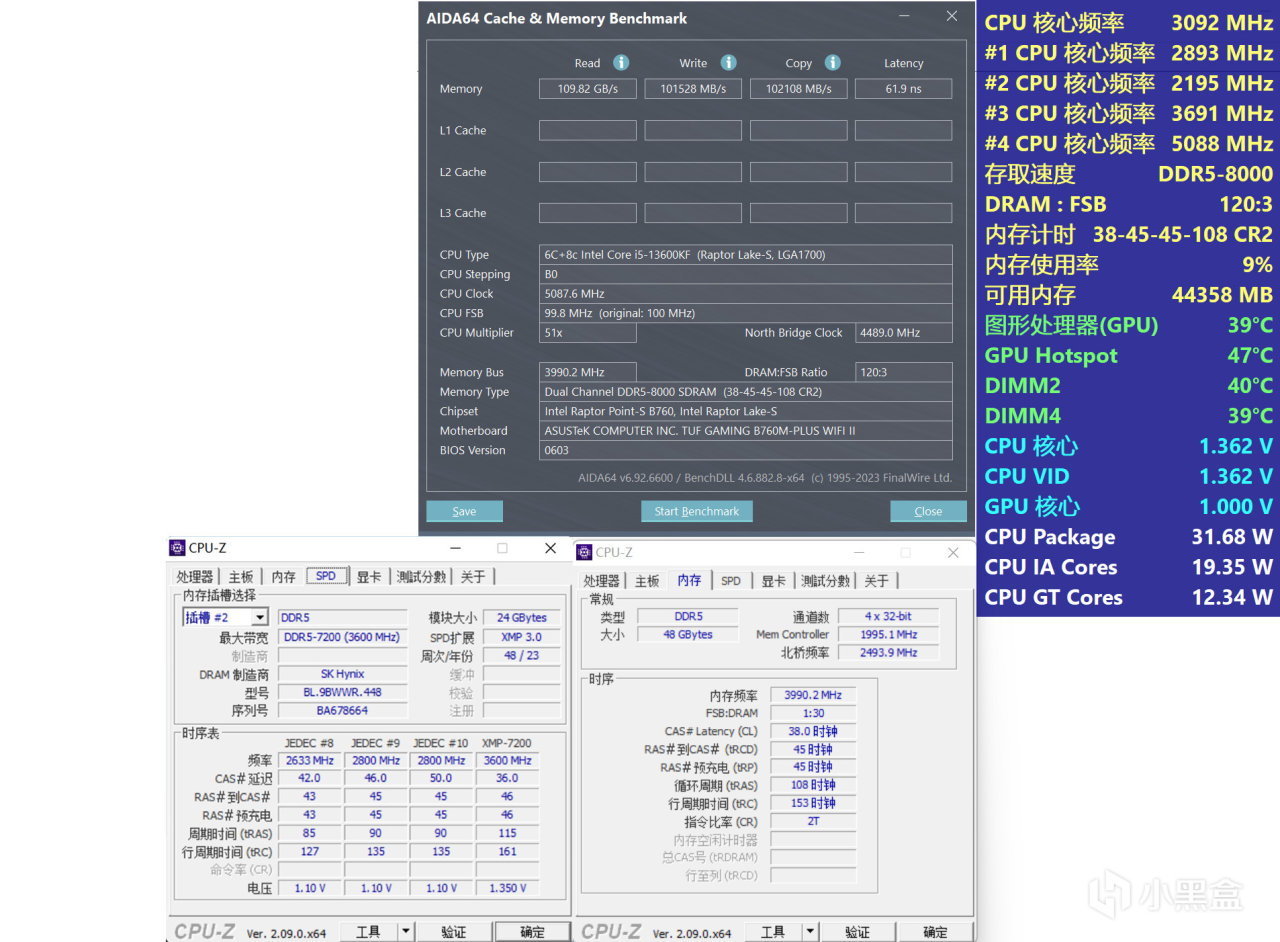Open 关于 tab in CPU-Z memory window
Screen dimensions: 1280x942
[x=876, y=581]
